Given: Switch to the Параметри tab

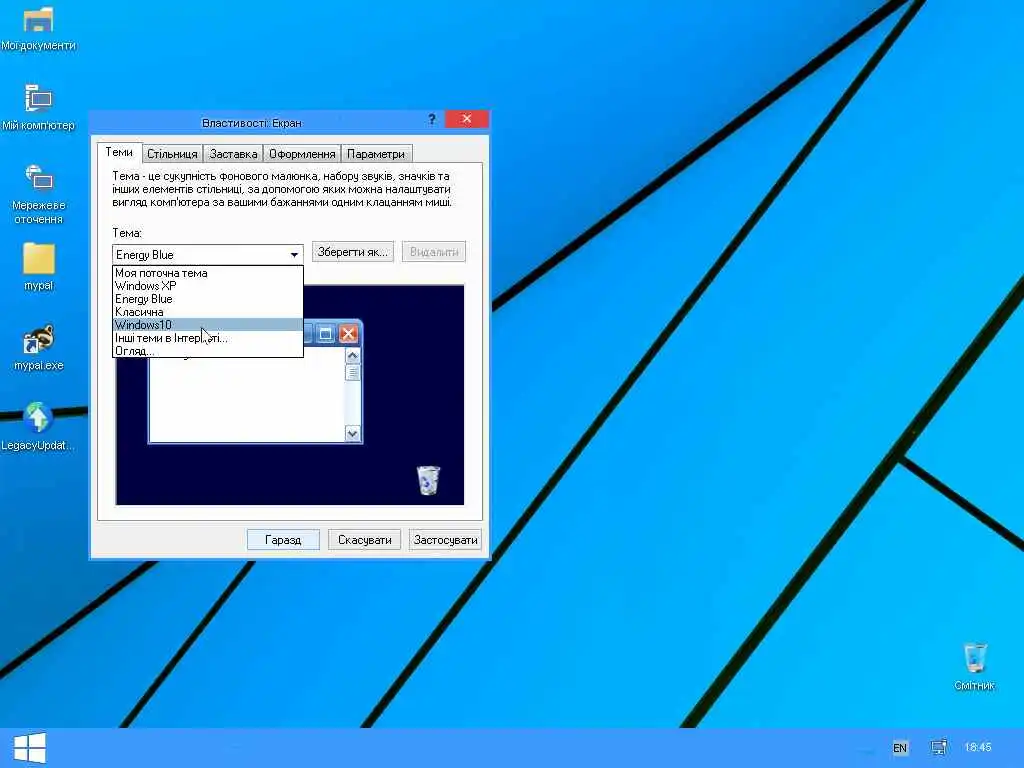Looking at the screenshot, I should point(376,154).
